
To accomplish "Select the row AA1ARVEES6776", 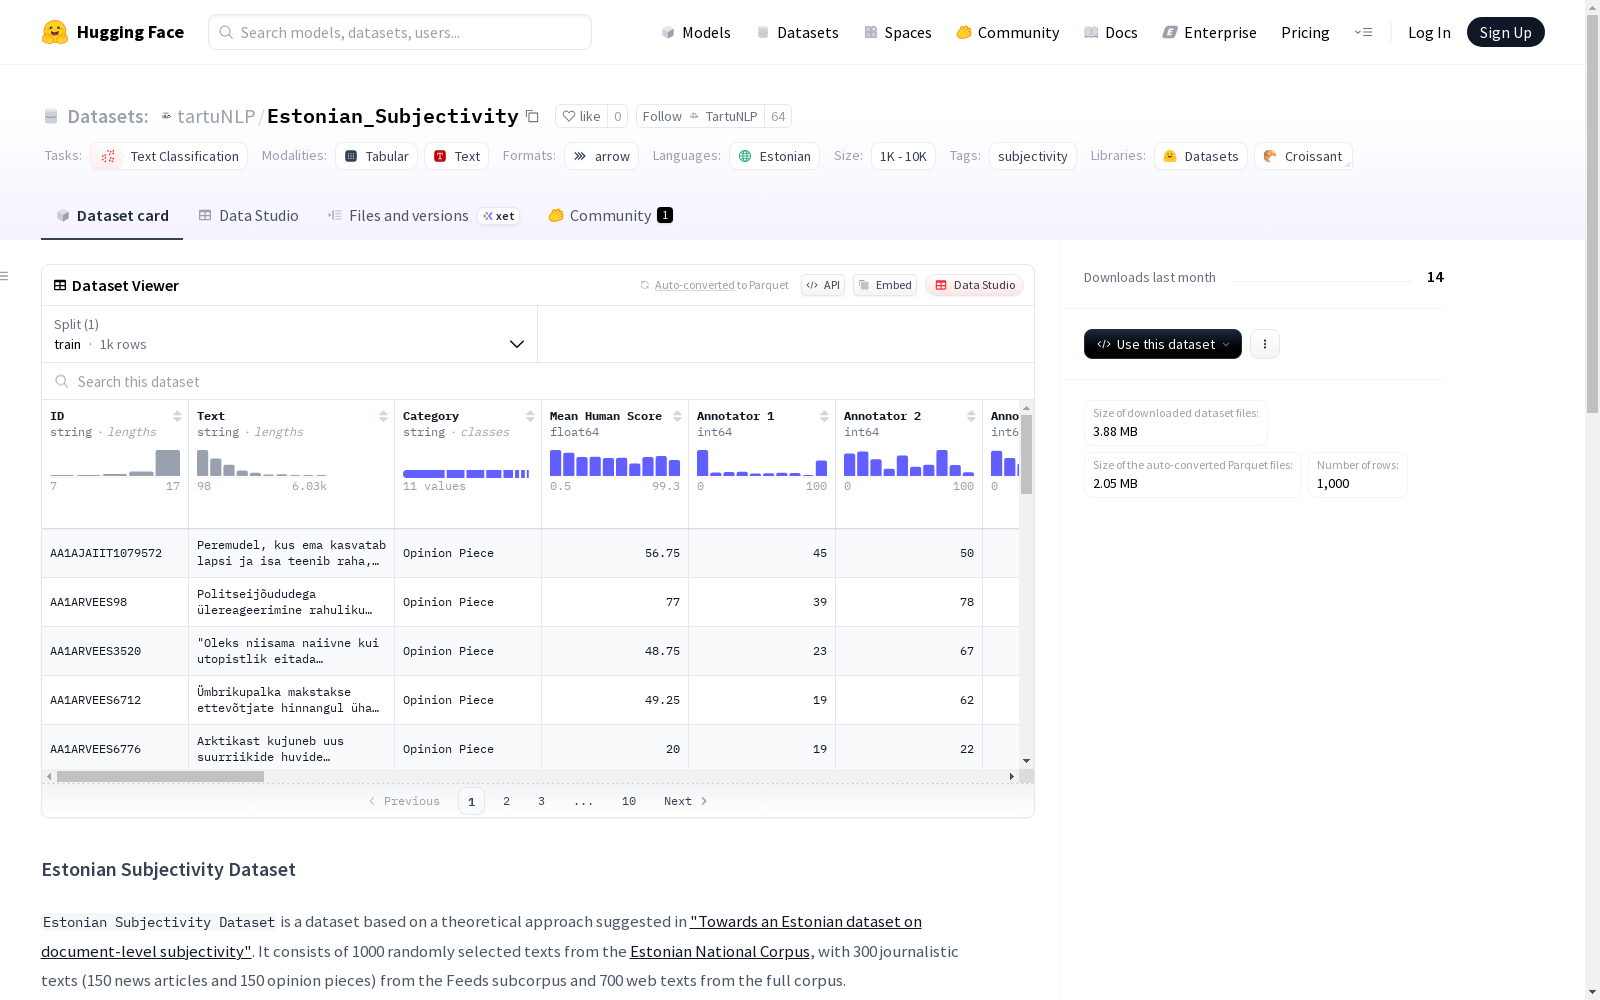I will [x=531, y=748].
